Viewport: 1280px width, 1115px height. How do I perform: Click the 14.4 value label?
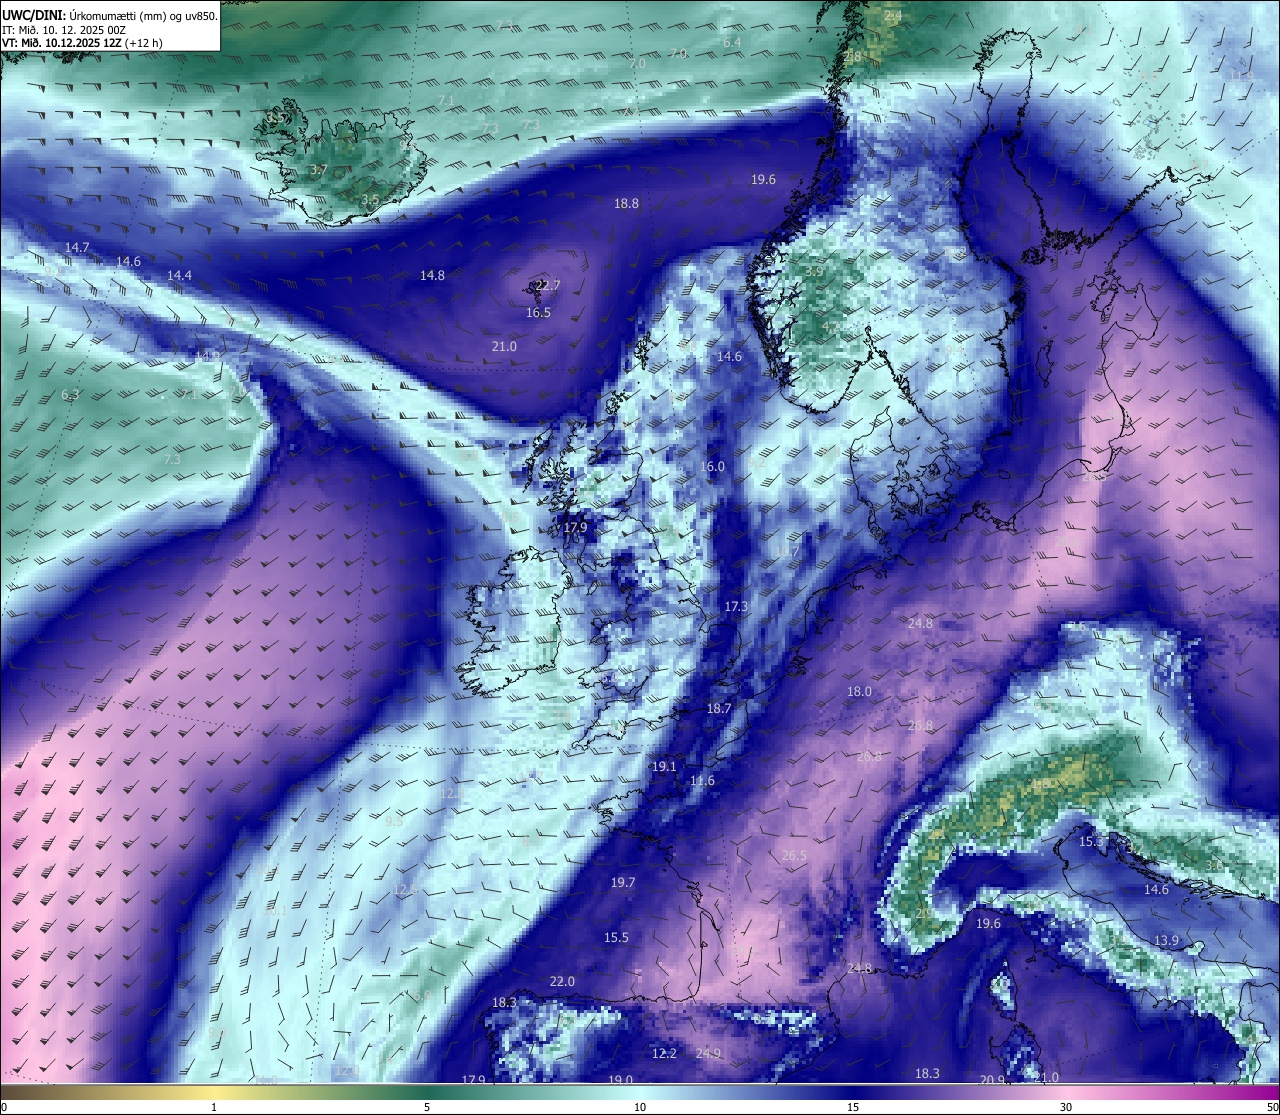click(179, 275)
